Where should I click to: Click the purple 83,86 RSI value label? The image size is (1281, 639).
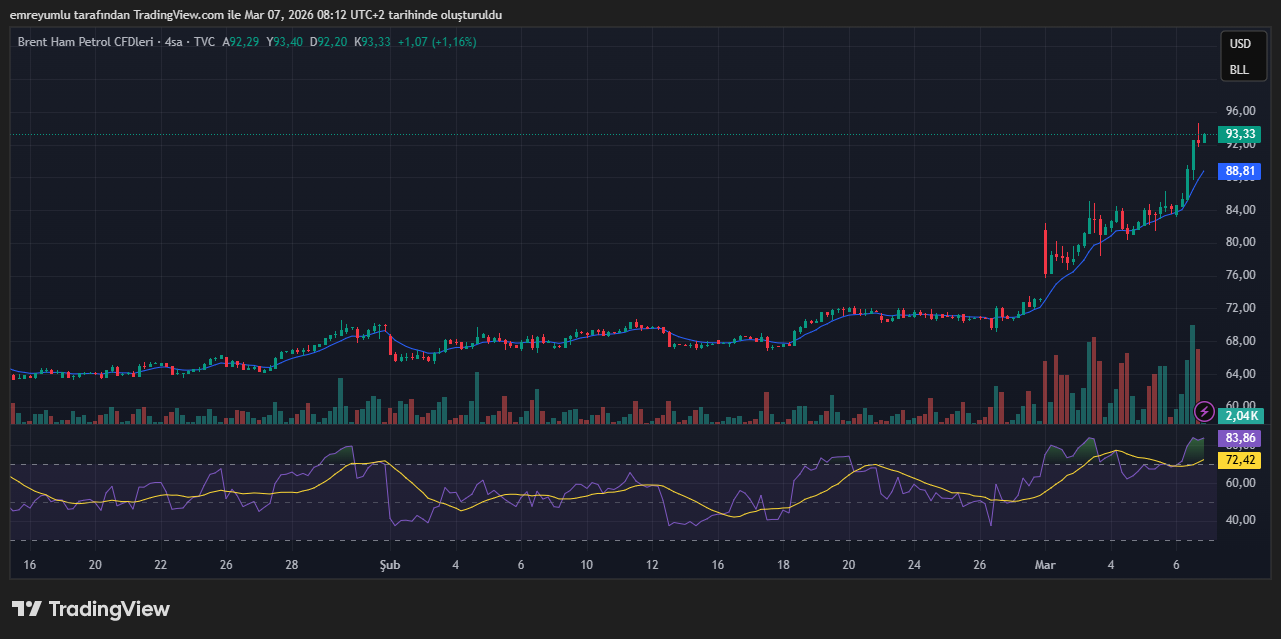(1240, 439)
